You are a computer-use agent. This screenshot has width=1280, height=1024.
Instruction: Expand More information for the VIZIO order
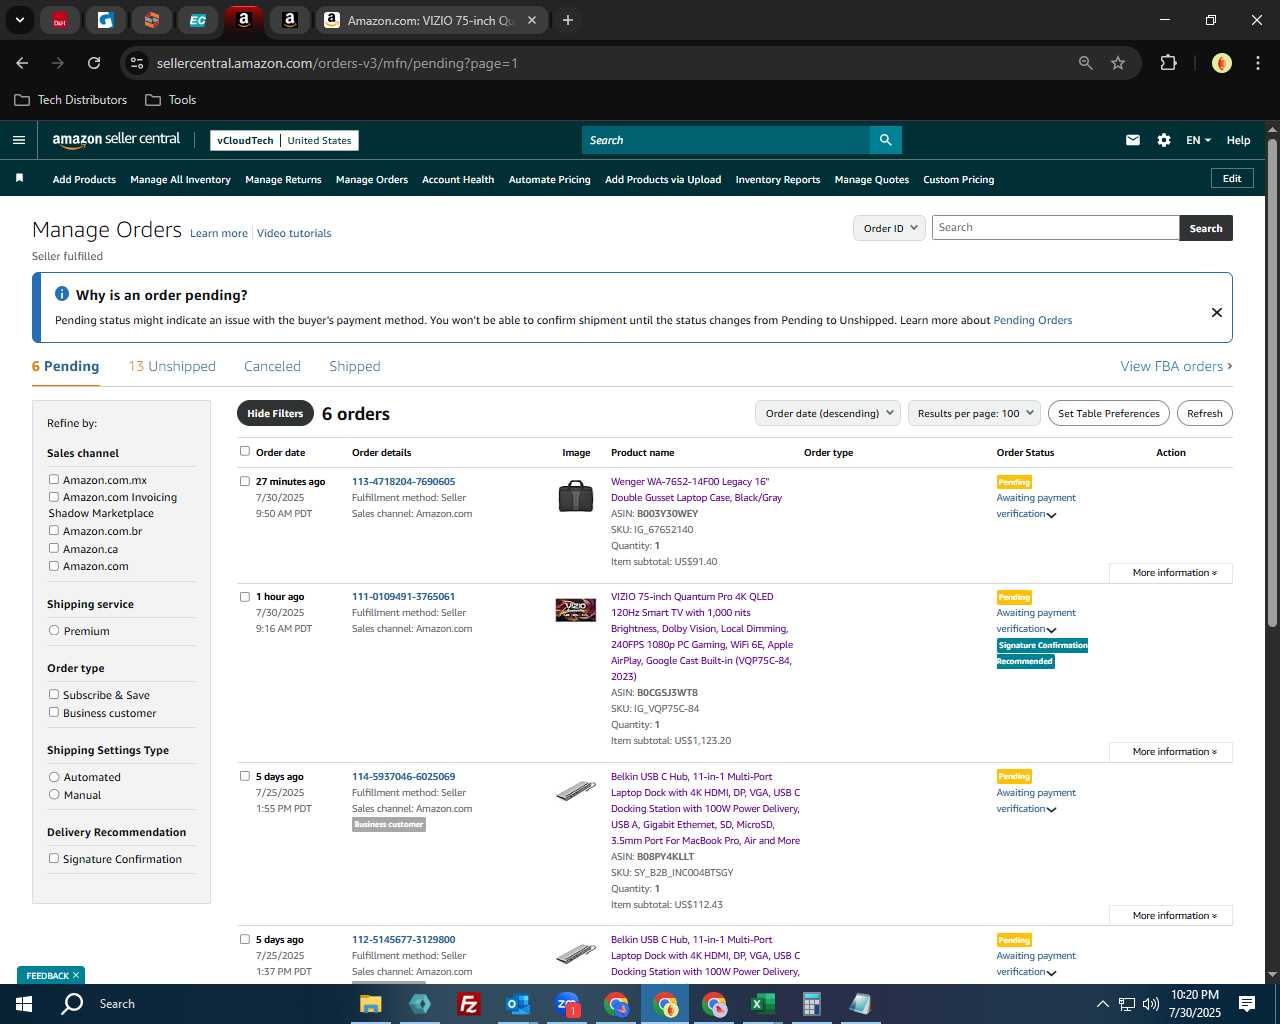(x=1171, y=752)
